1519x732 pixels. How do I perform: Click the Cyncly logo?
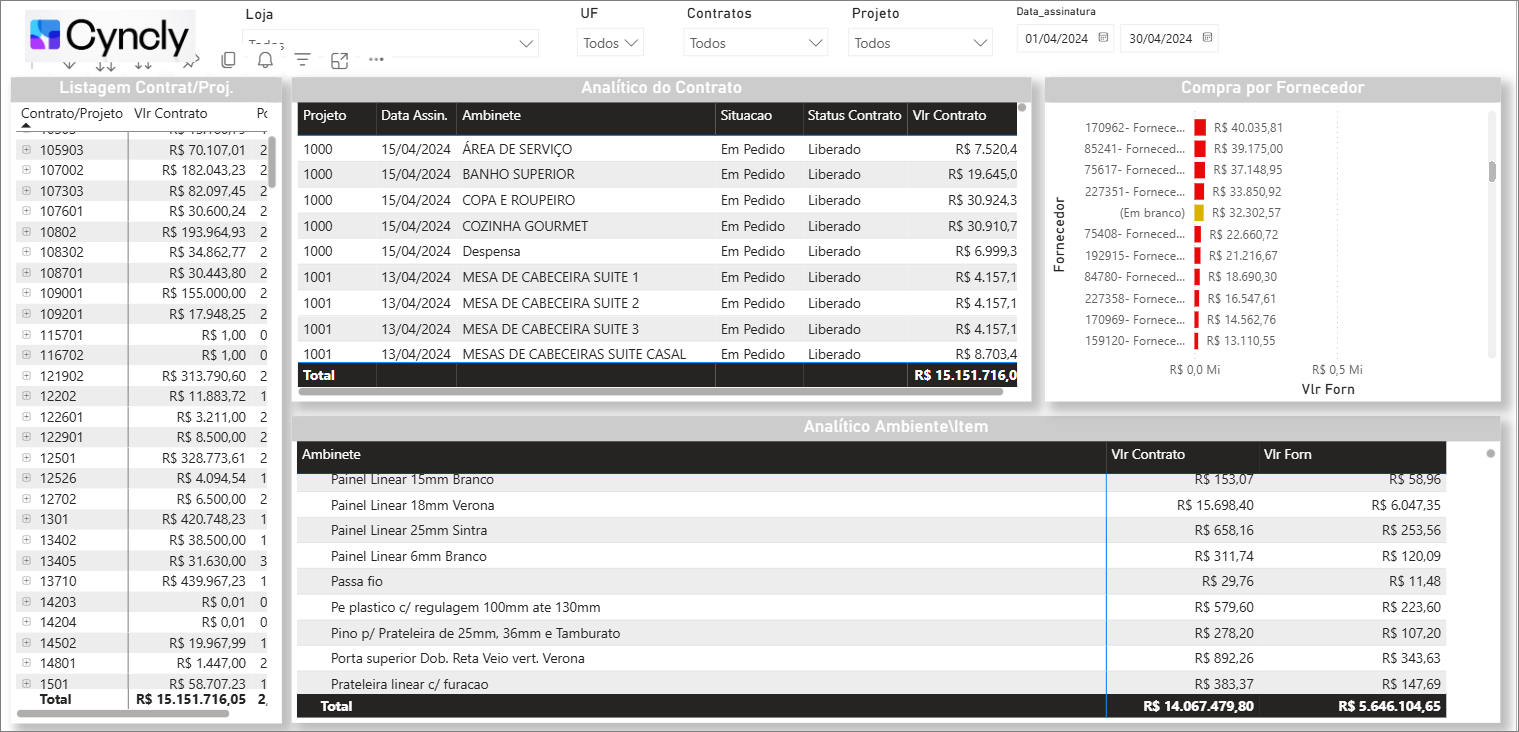pos(110,37)
